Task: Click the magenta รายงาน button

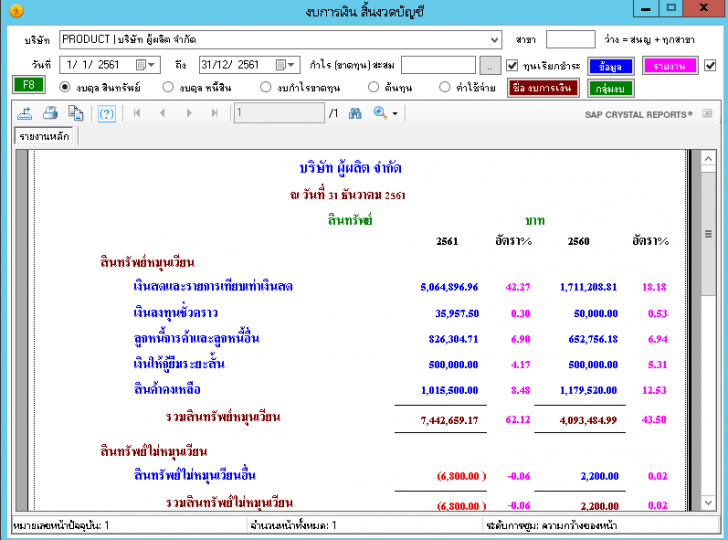Action: tap(670, 66)
